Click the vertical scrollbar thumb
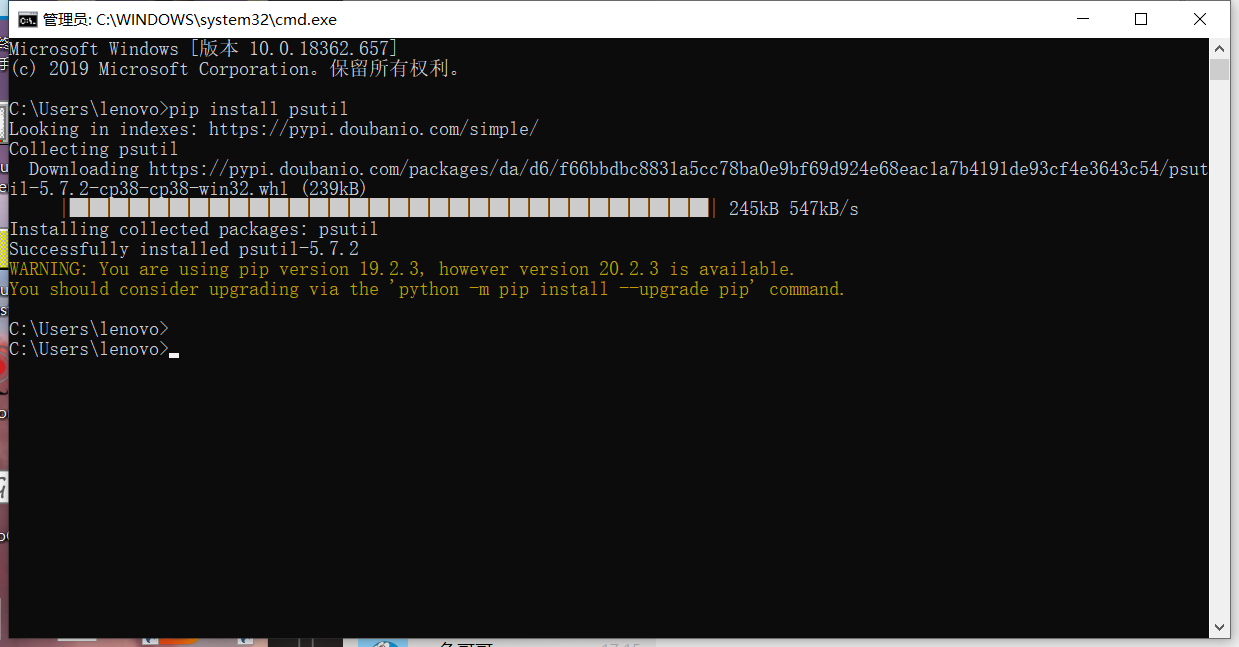 (1219, 69)
